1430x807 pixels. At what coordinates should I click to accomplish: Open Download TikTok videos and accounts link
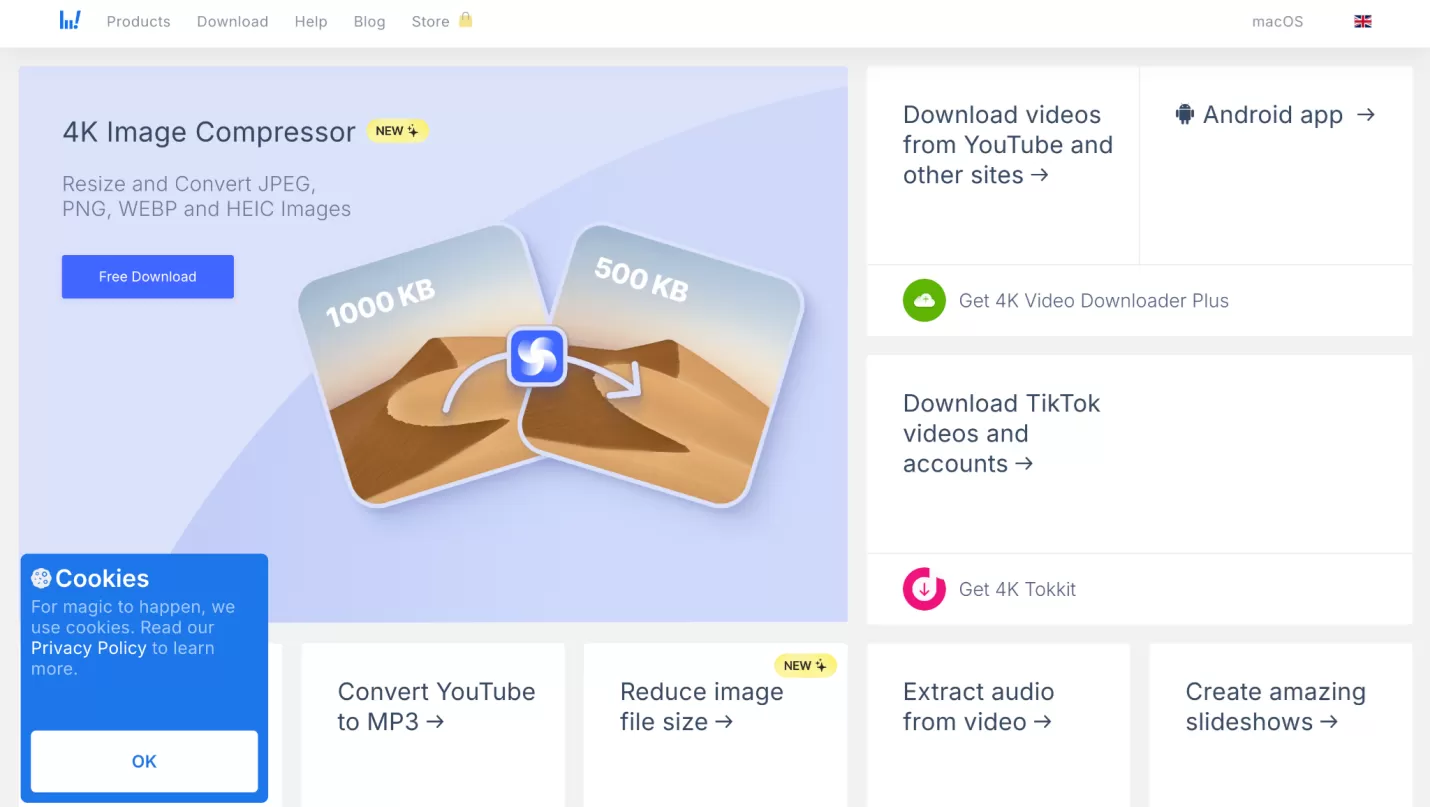click(x=1001, y=433)
